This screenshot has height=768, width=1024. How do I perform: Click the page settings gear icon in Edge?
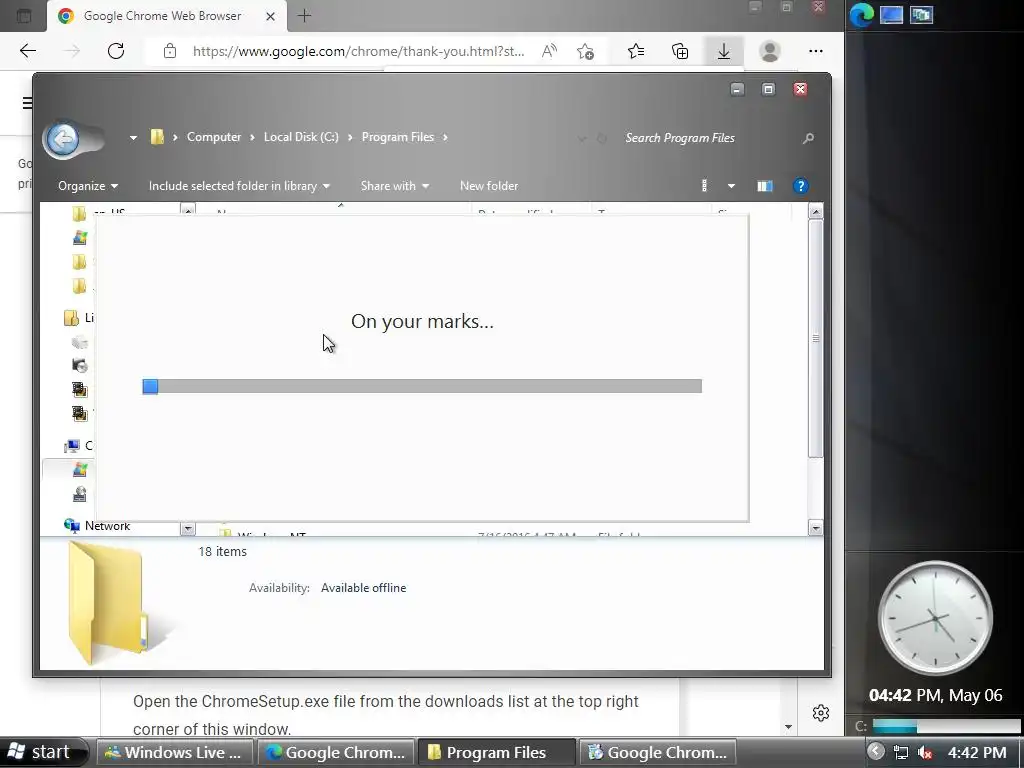click(x=821, y=712)
